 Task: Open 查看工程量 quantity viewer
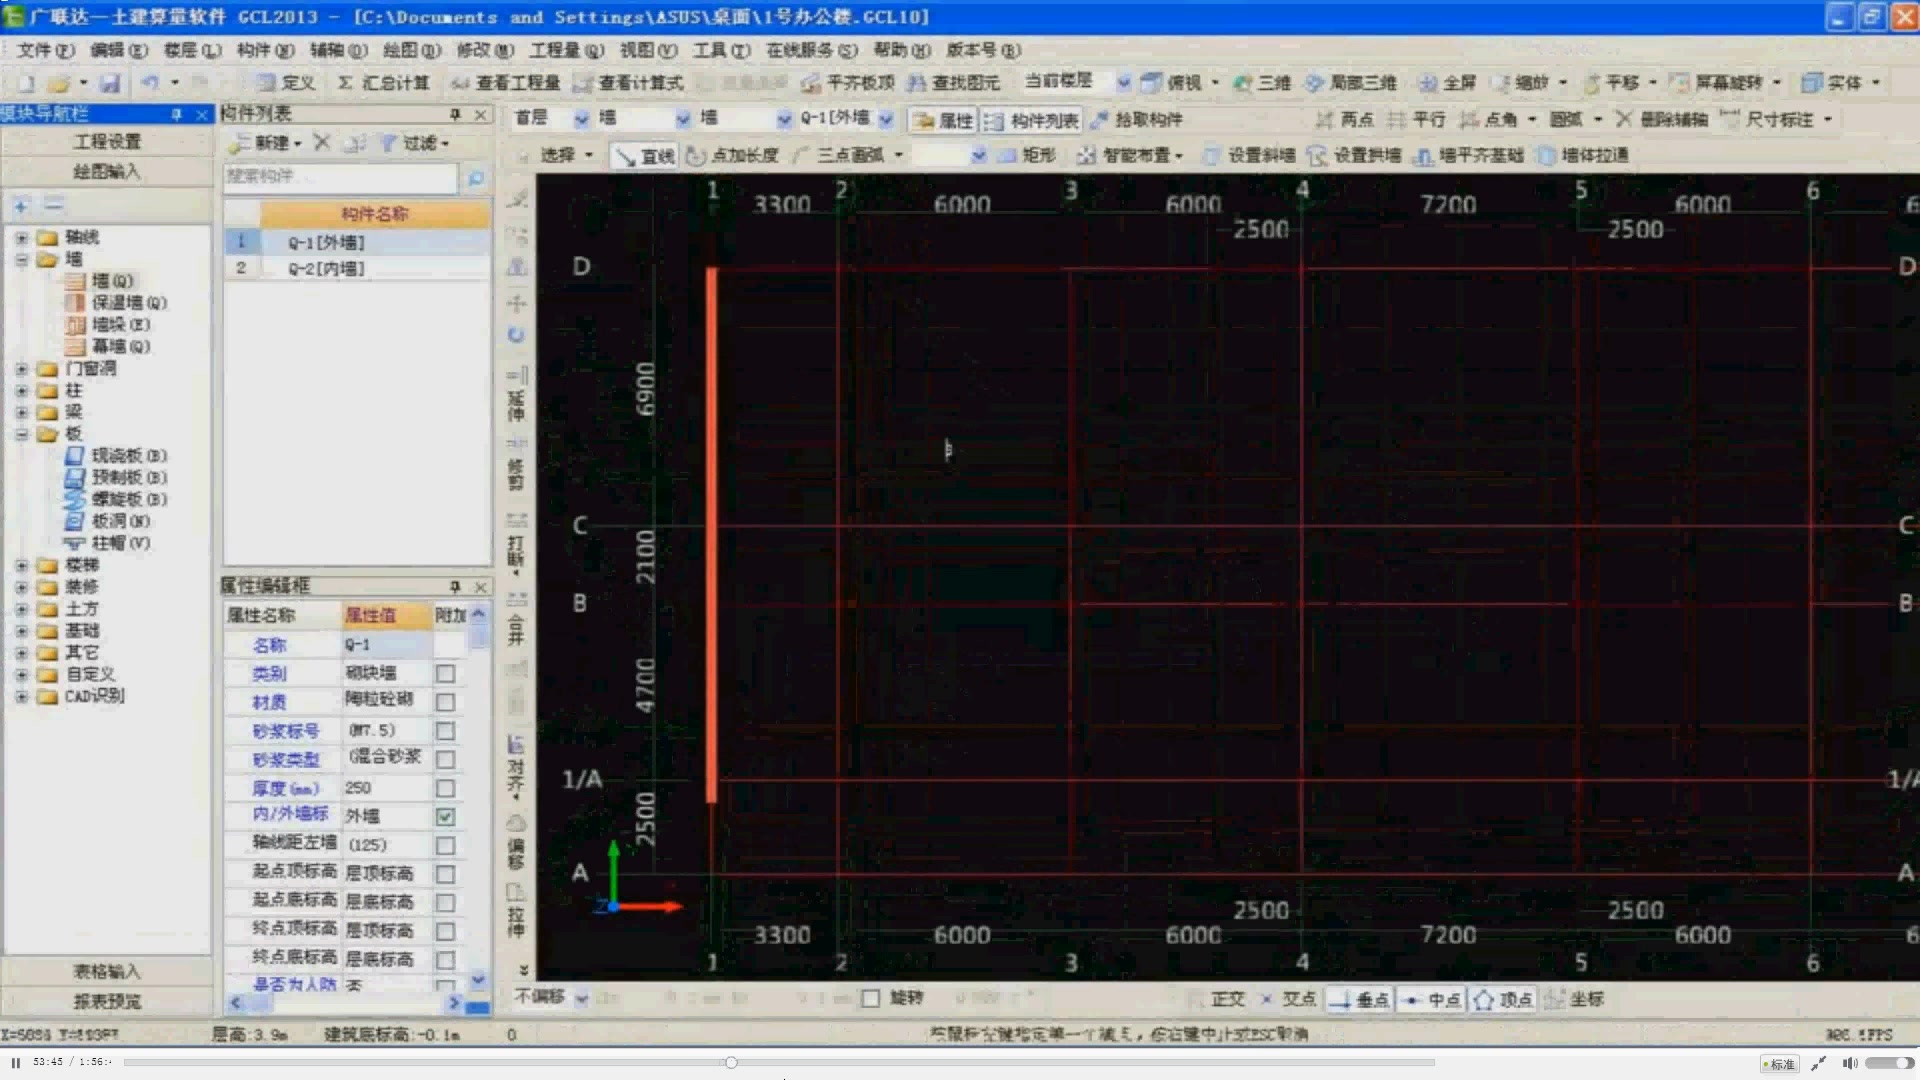click(505, 83)
